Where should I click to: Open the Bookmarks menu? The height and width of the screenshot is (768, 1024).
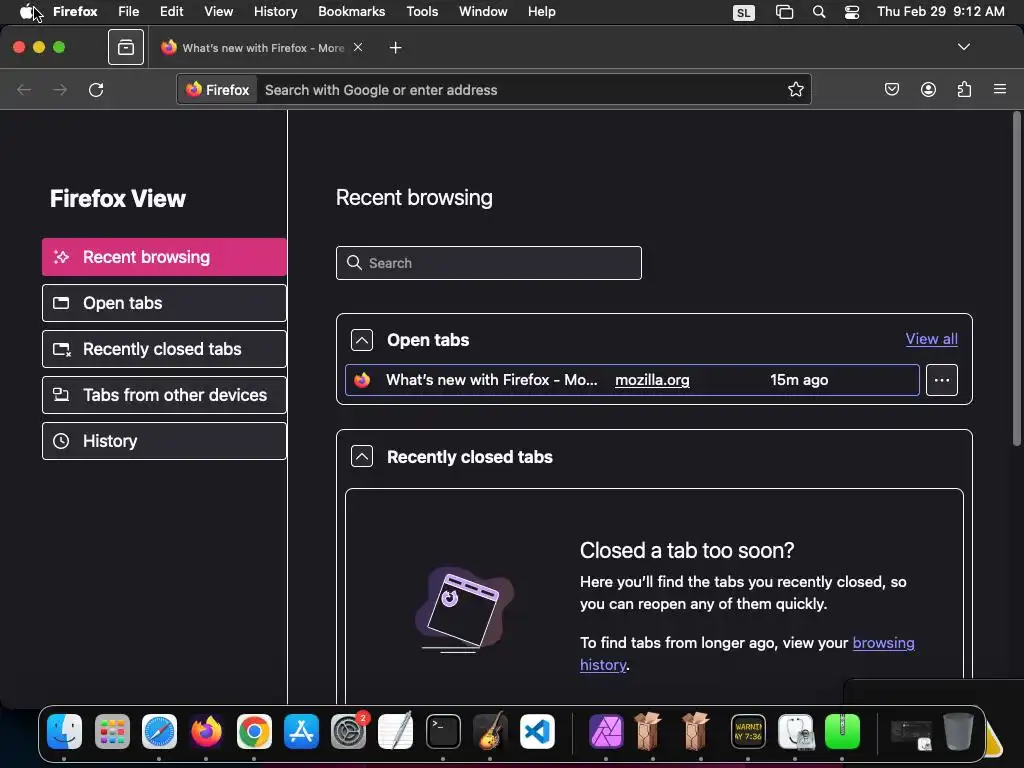click(x=351, y=11)
